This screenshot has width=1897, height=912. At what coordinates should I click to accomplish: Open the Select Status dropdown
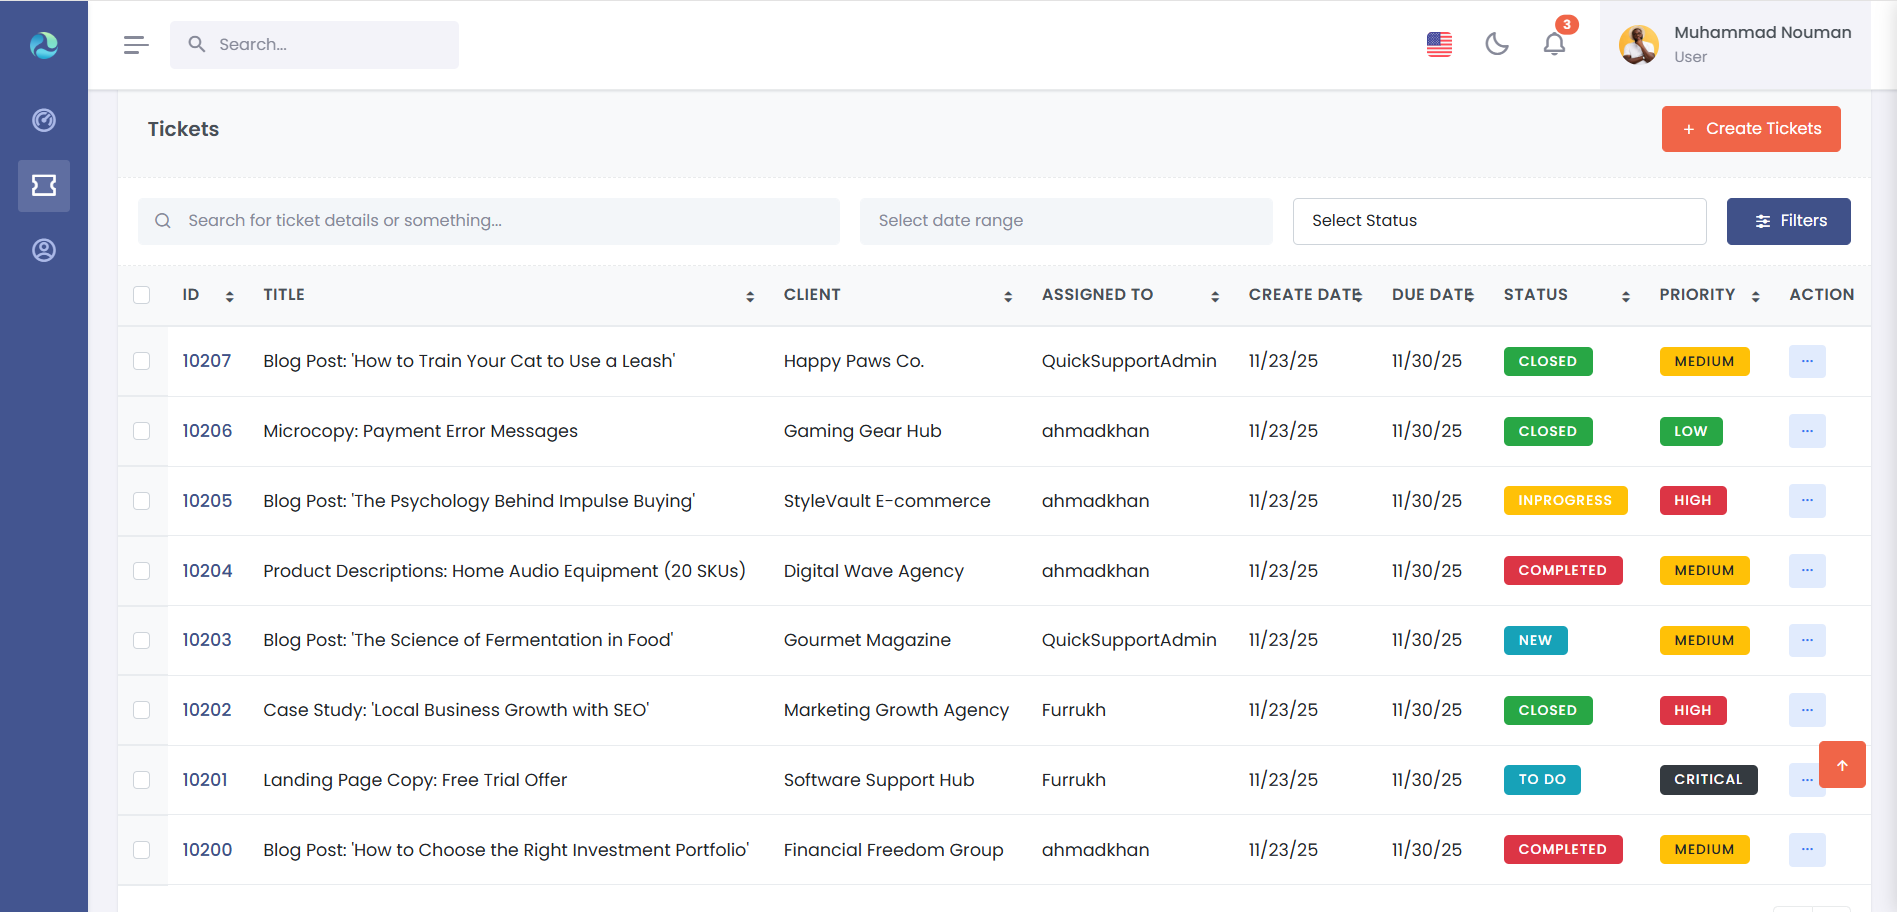coord(1498,221)
